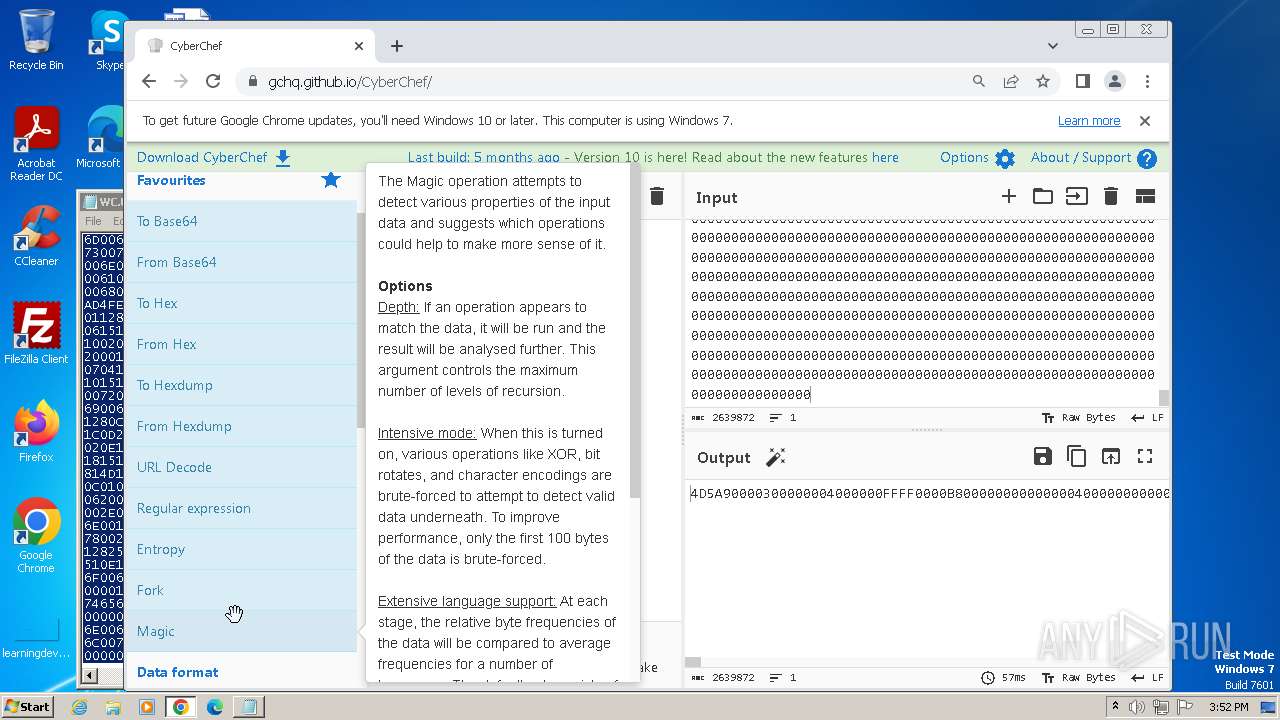Viewport: 1280px width, 720px height.
Task: Click the taskbar clock 3:52 PM
Action: point(1227,707)
